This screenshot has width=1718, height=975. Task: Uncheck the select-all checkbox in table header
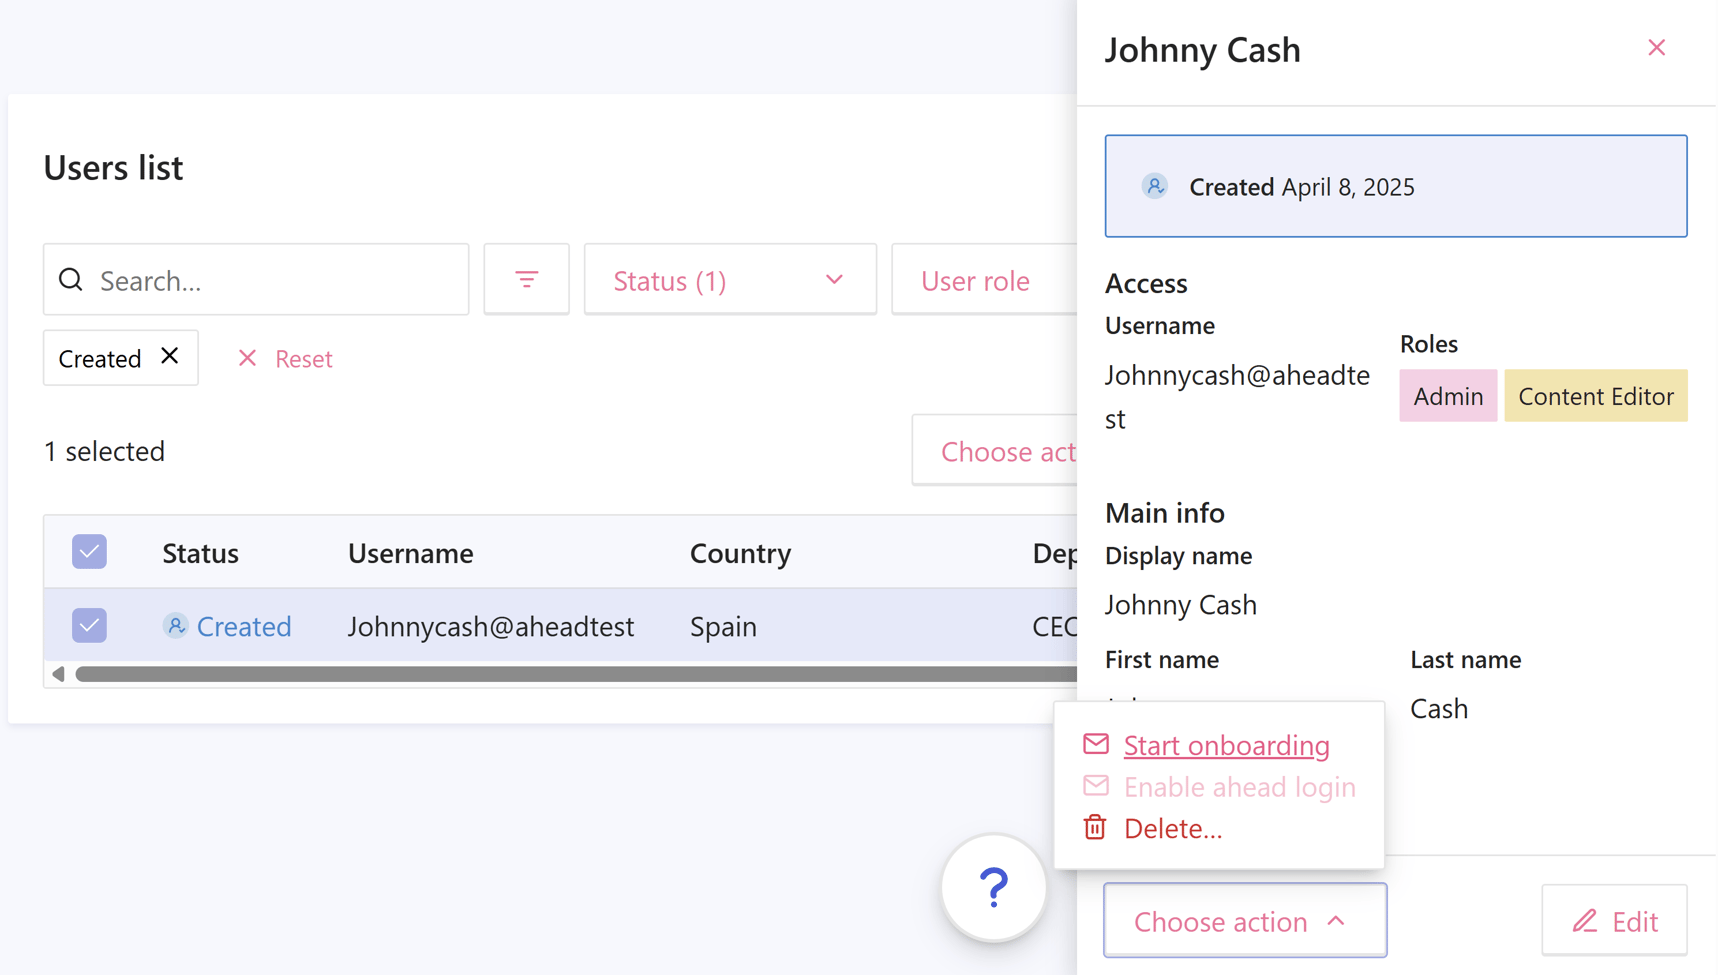pyautogui.click(x=89, y=551)
